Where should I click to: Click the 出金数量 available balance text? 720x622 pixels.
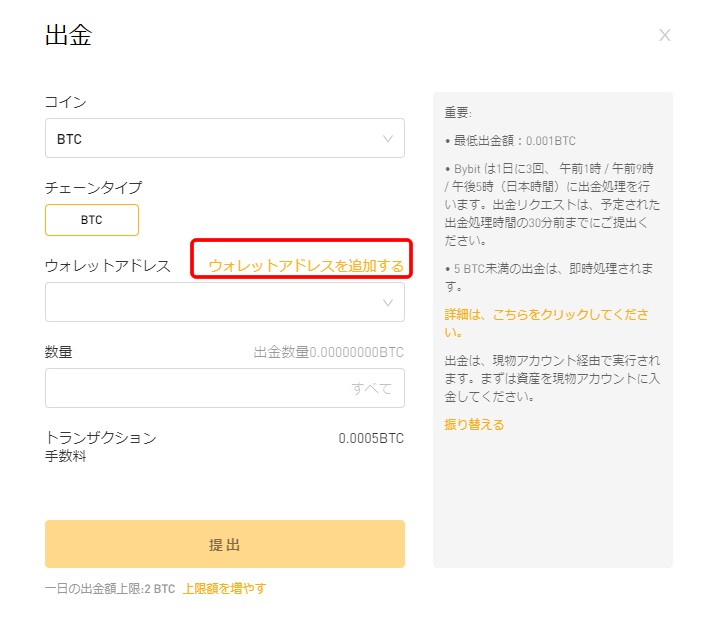329,352
